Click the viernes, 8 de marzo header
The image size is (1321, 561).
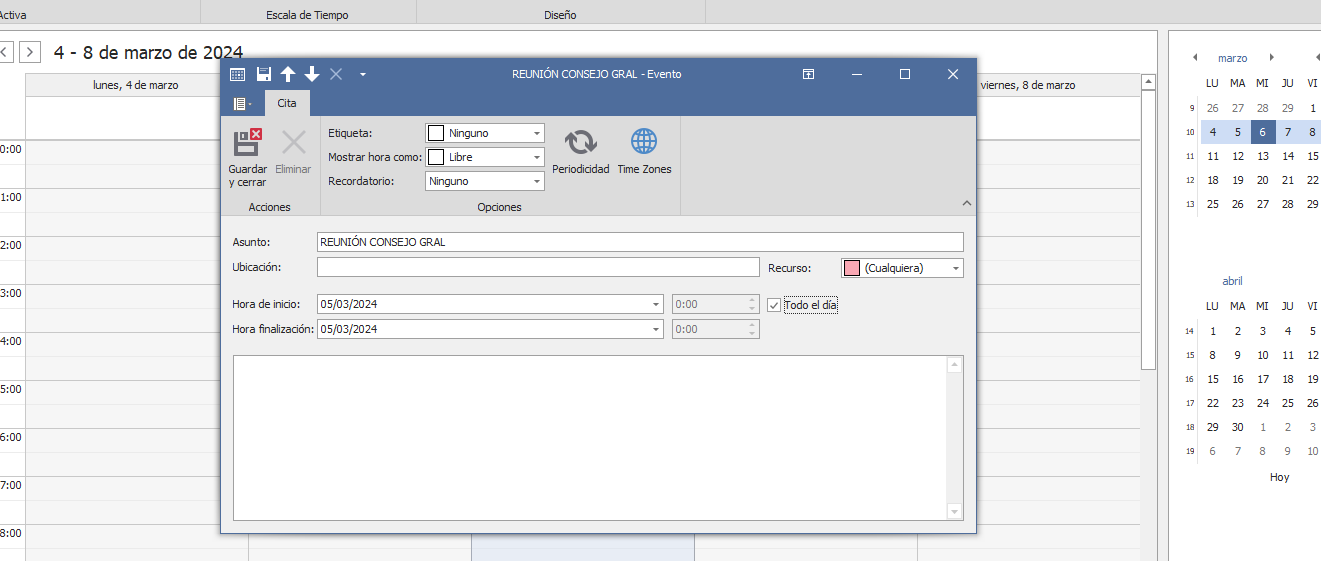point(1028,85)
